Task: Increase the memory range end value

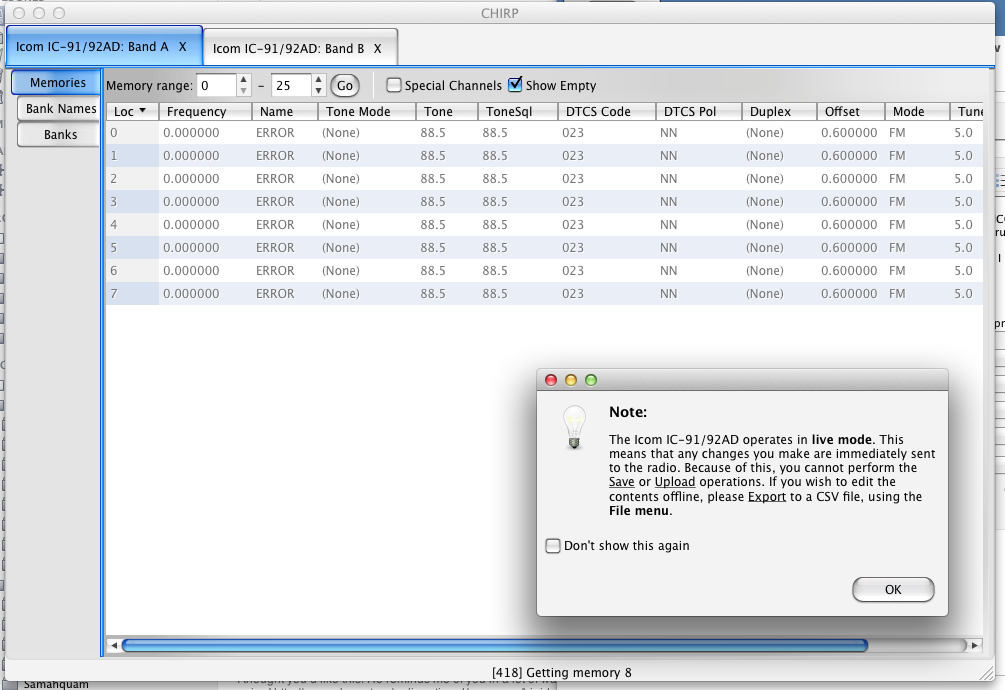Action: coord(319,80)
